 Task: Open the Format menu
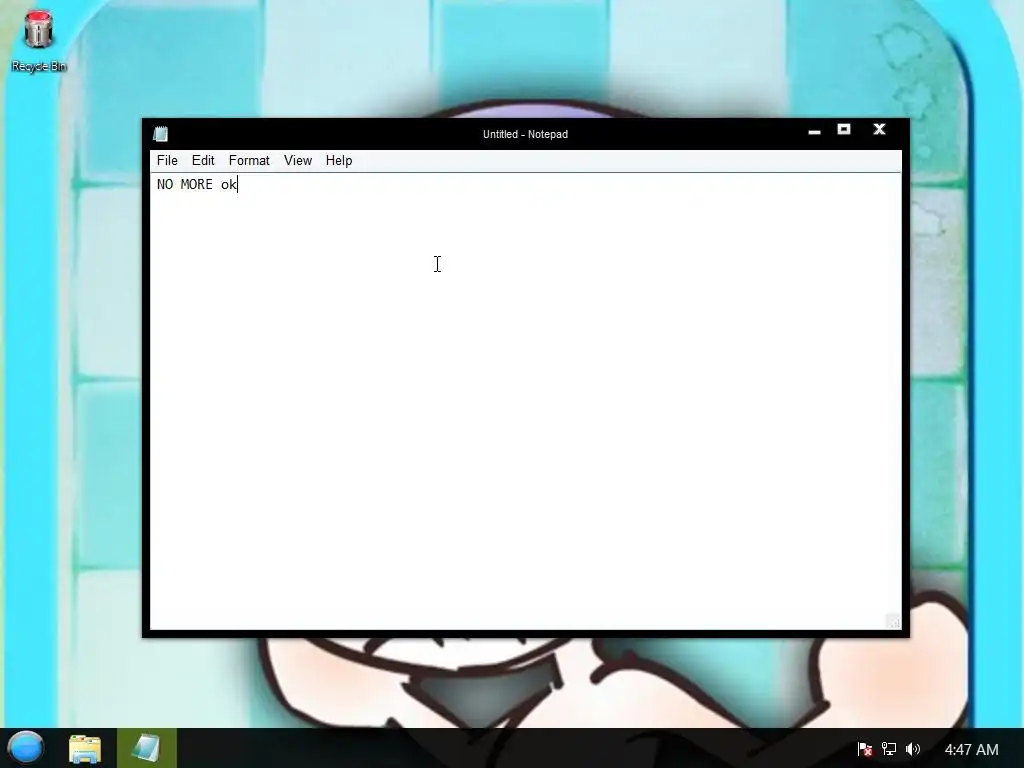[x=249, y=161]
